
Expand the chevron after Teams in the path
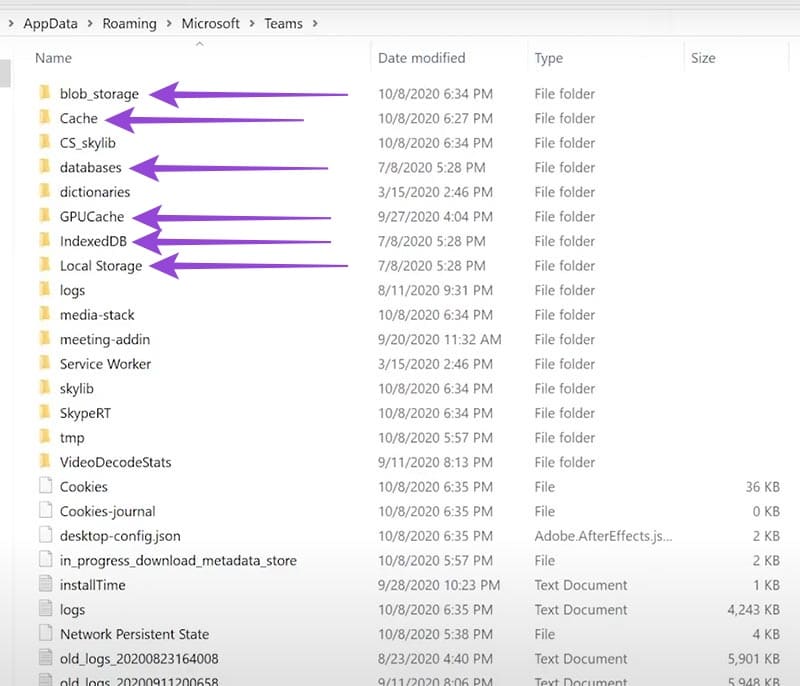click(x=315, y=23)
